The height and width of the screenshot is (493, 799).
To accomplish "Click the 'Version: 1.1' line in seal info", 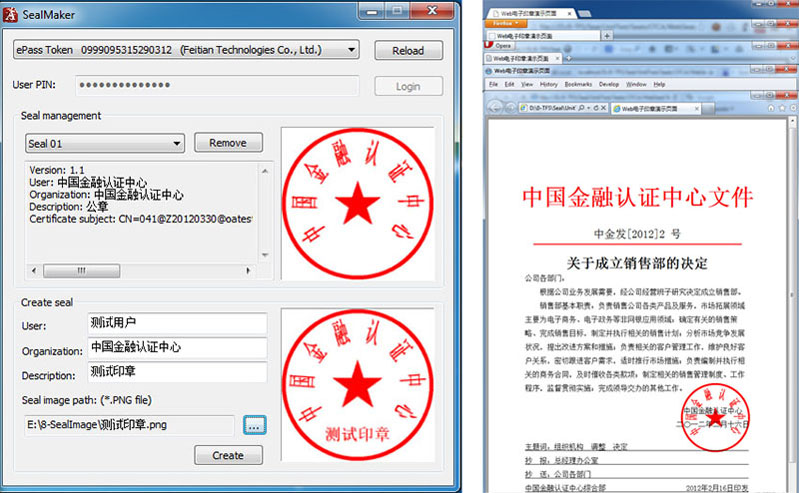I will [57, 170].
